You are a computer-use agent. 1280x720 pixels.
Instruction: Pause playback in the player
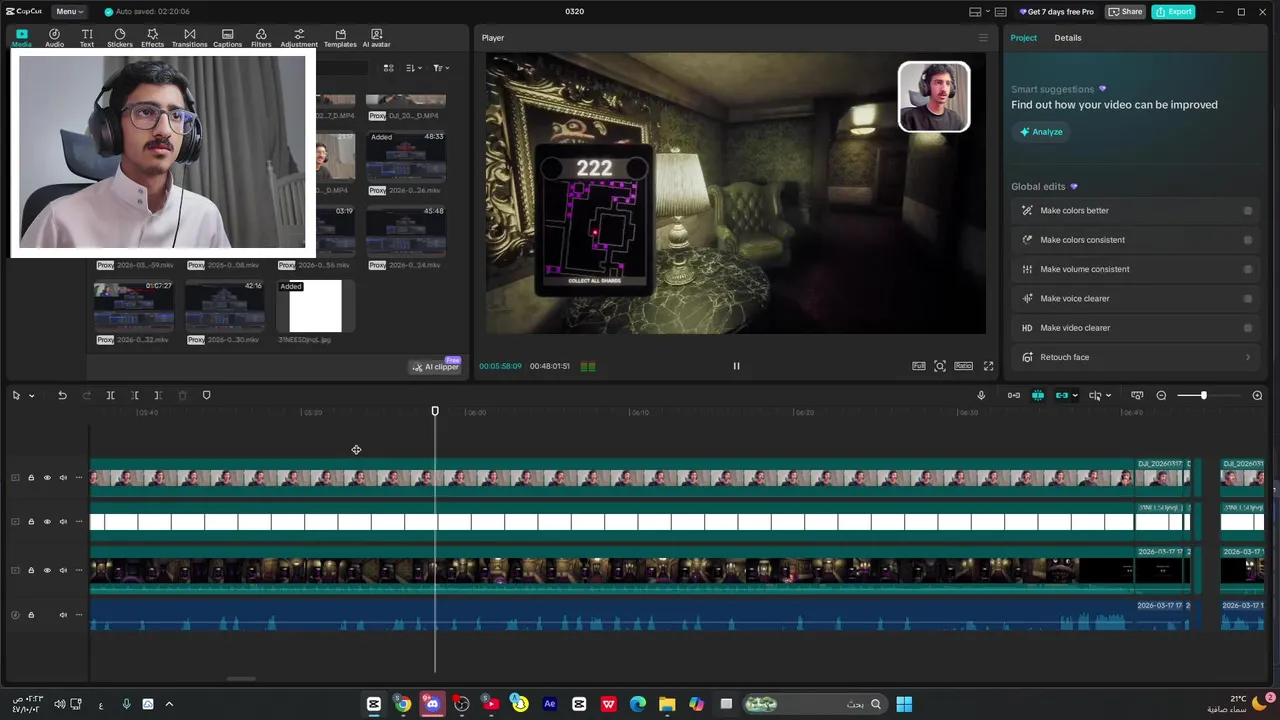click(736, 366)
